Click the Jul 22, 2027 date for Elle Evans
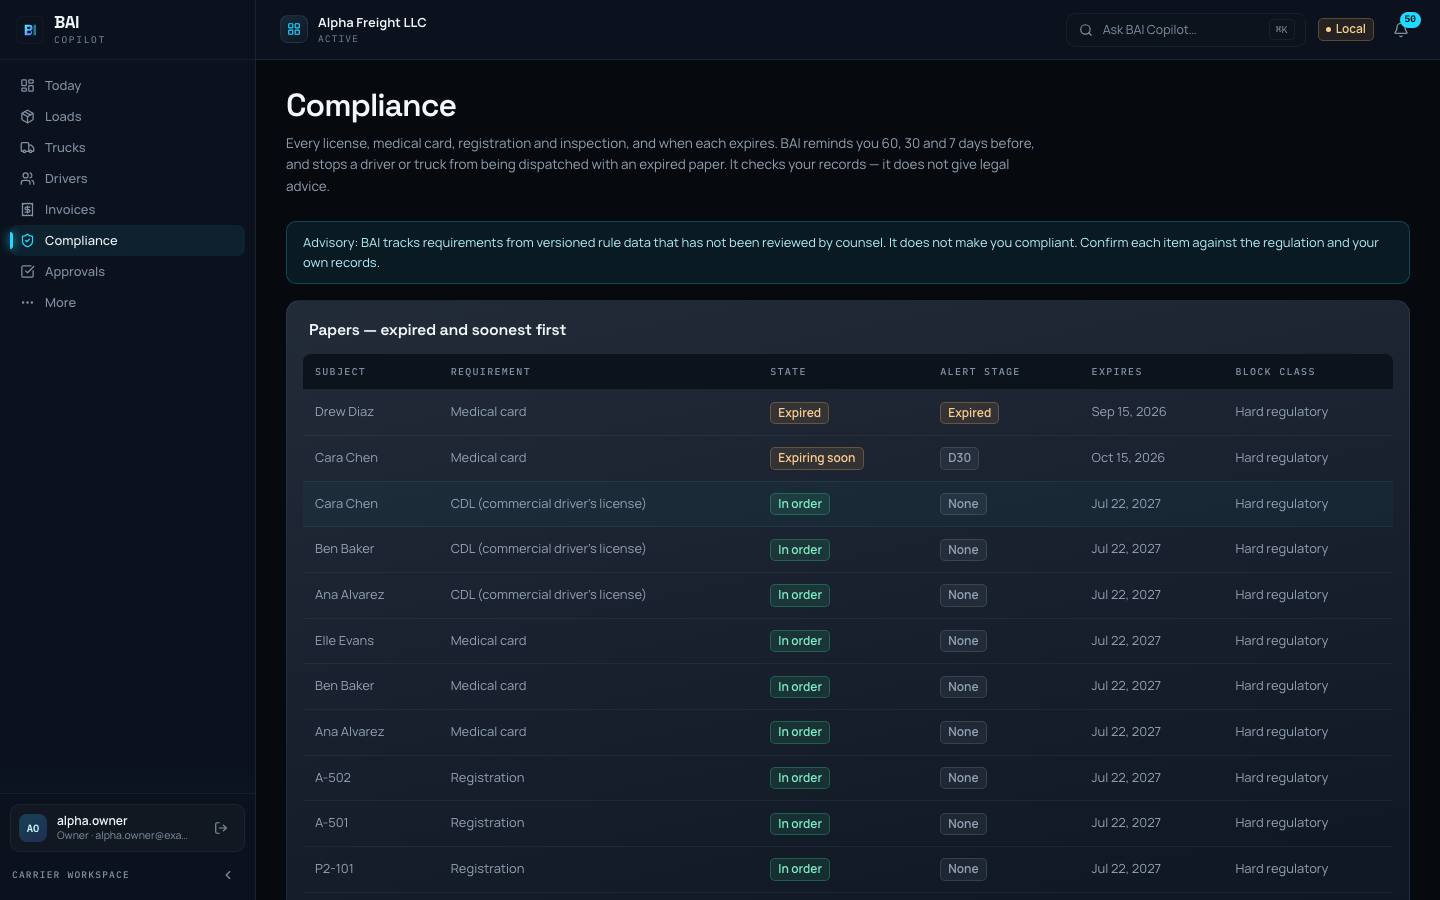 point(1126,641)
